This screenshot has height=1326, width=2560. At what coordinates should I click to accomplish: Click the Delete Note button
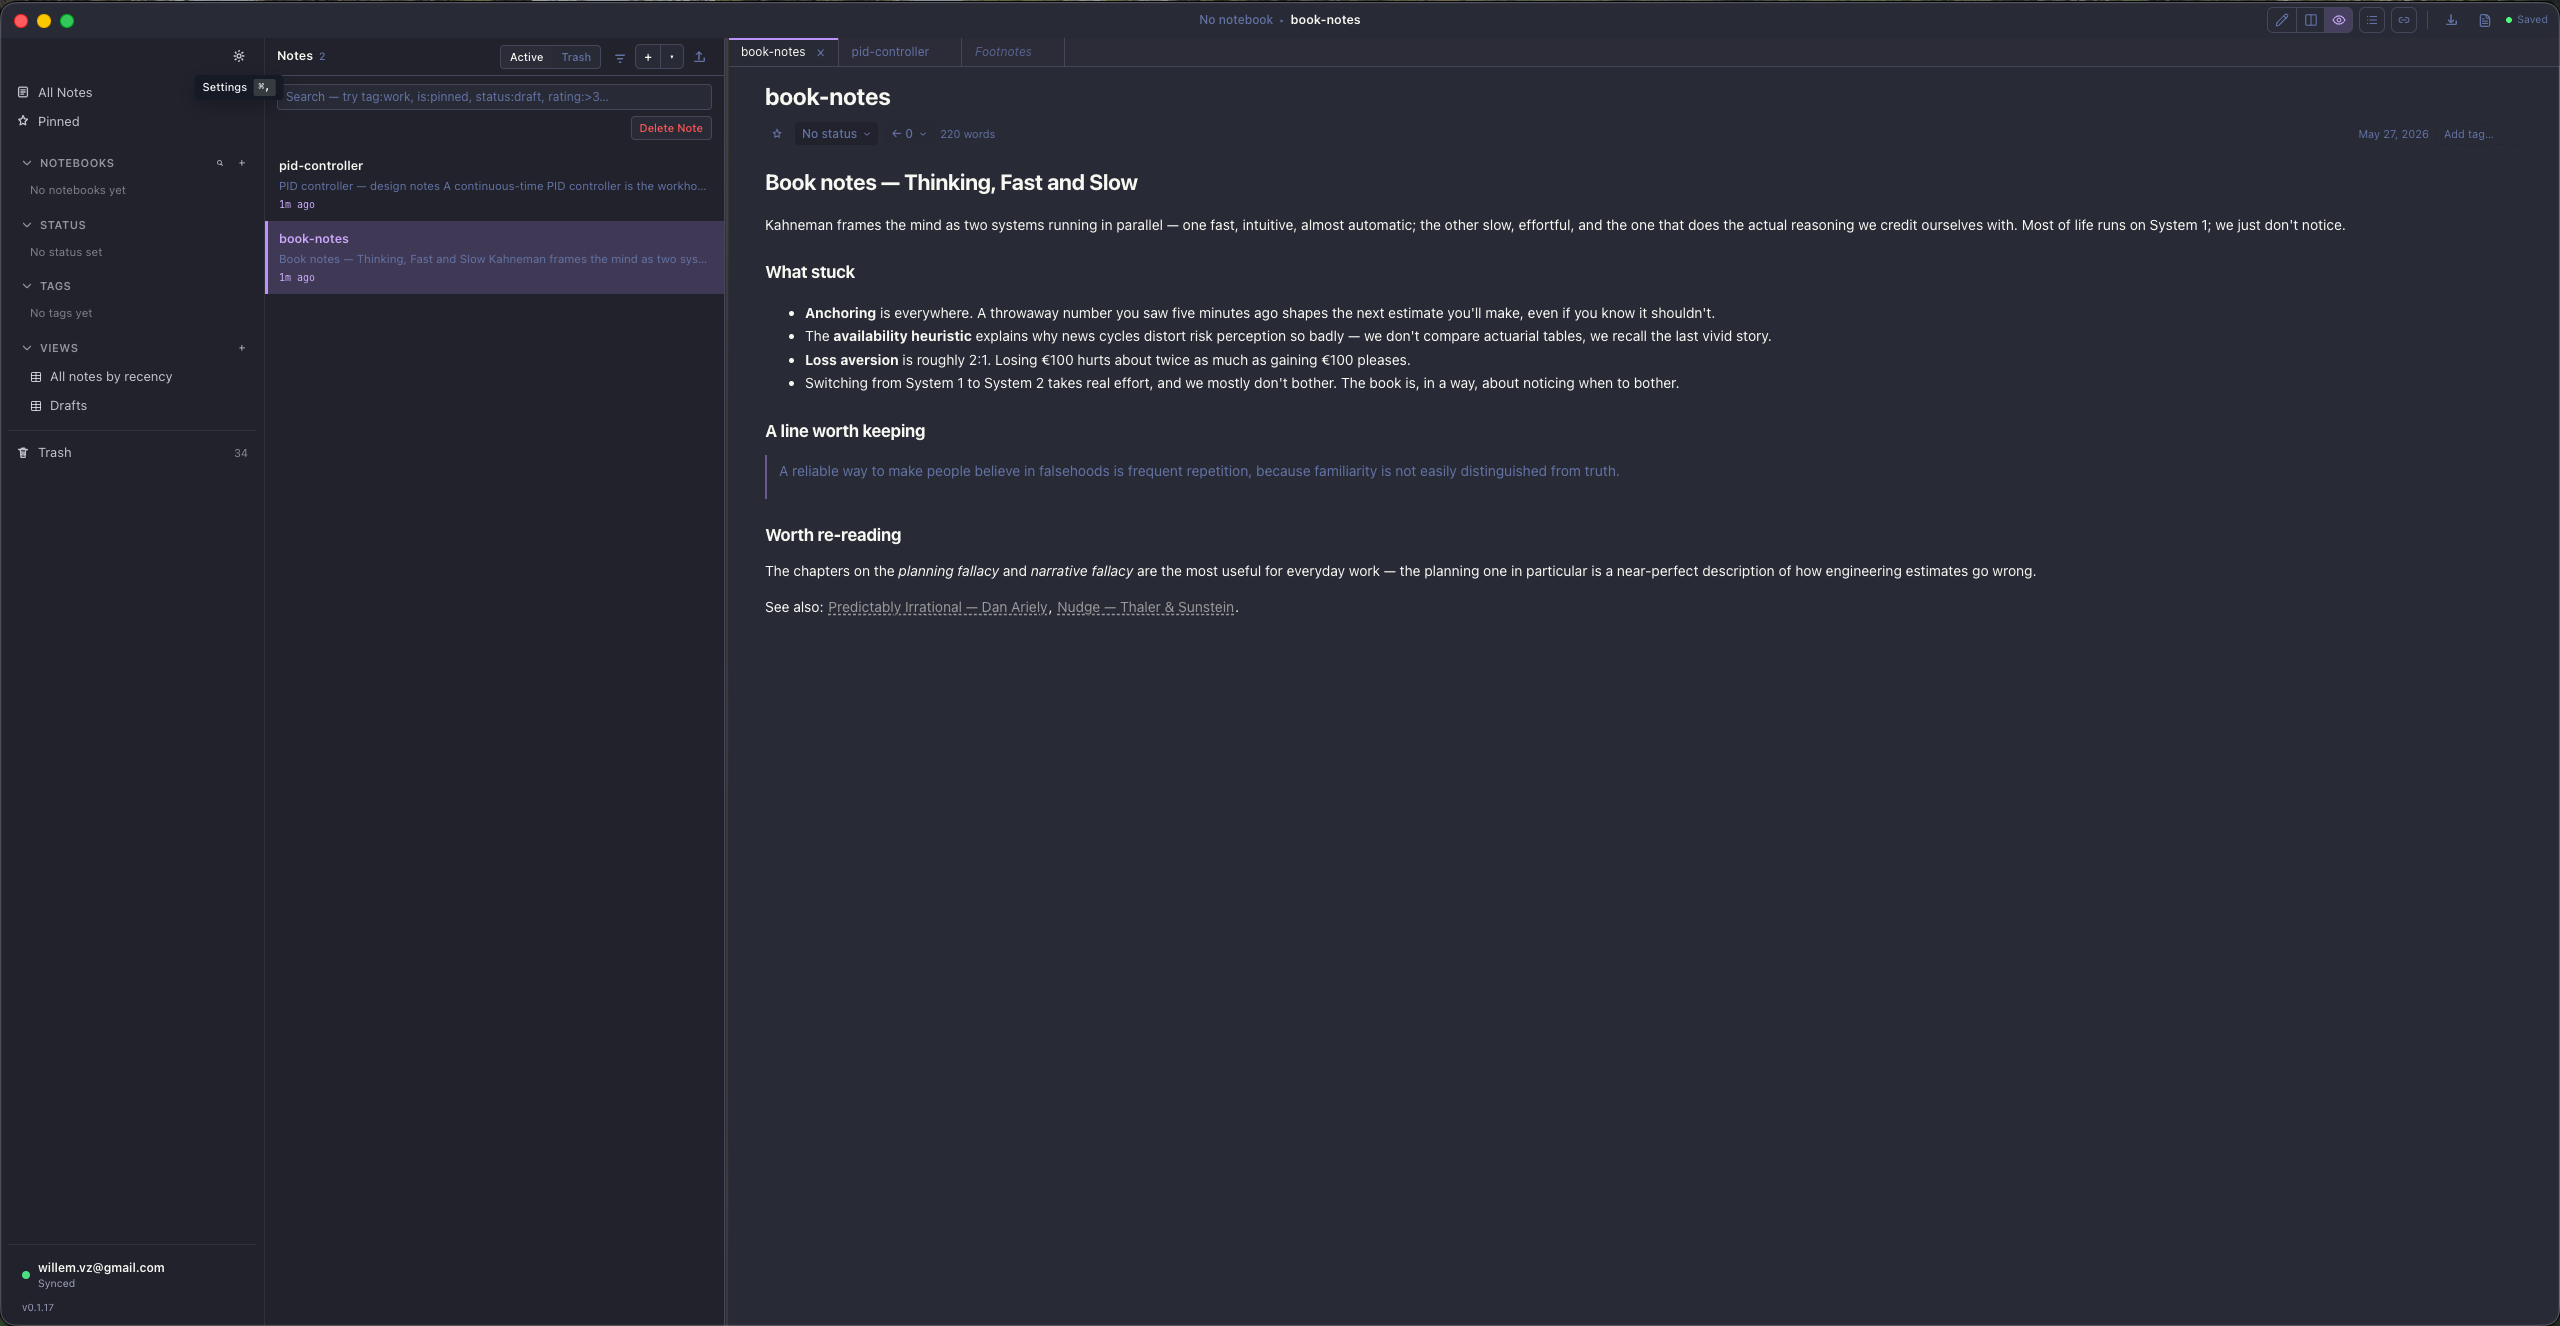671,128
